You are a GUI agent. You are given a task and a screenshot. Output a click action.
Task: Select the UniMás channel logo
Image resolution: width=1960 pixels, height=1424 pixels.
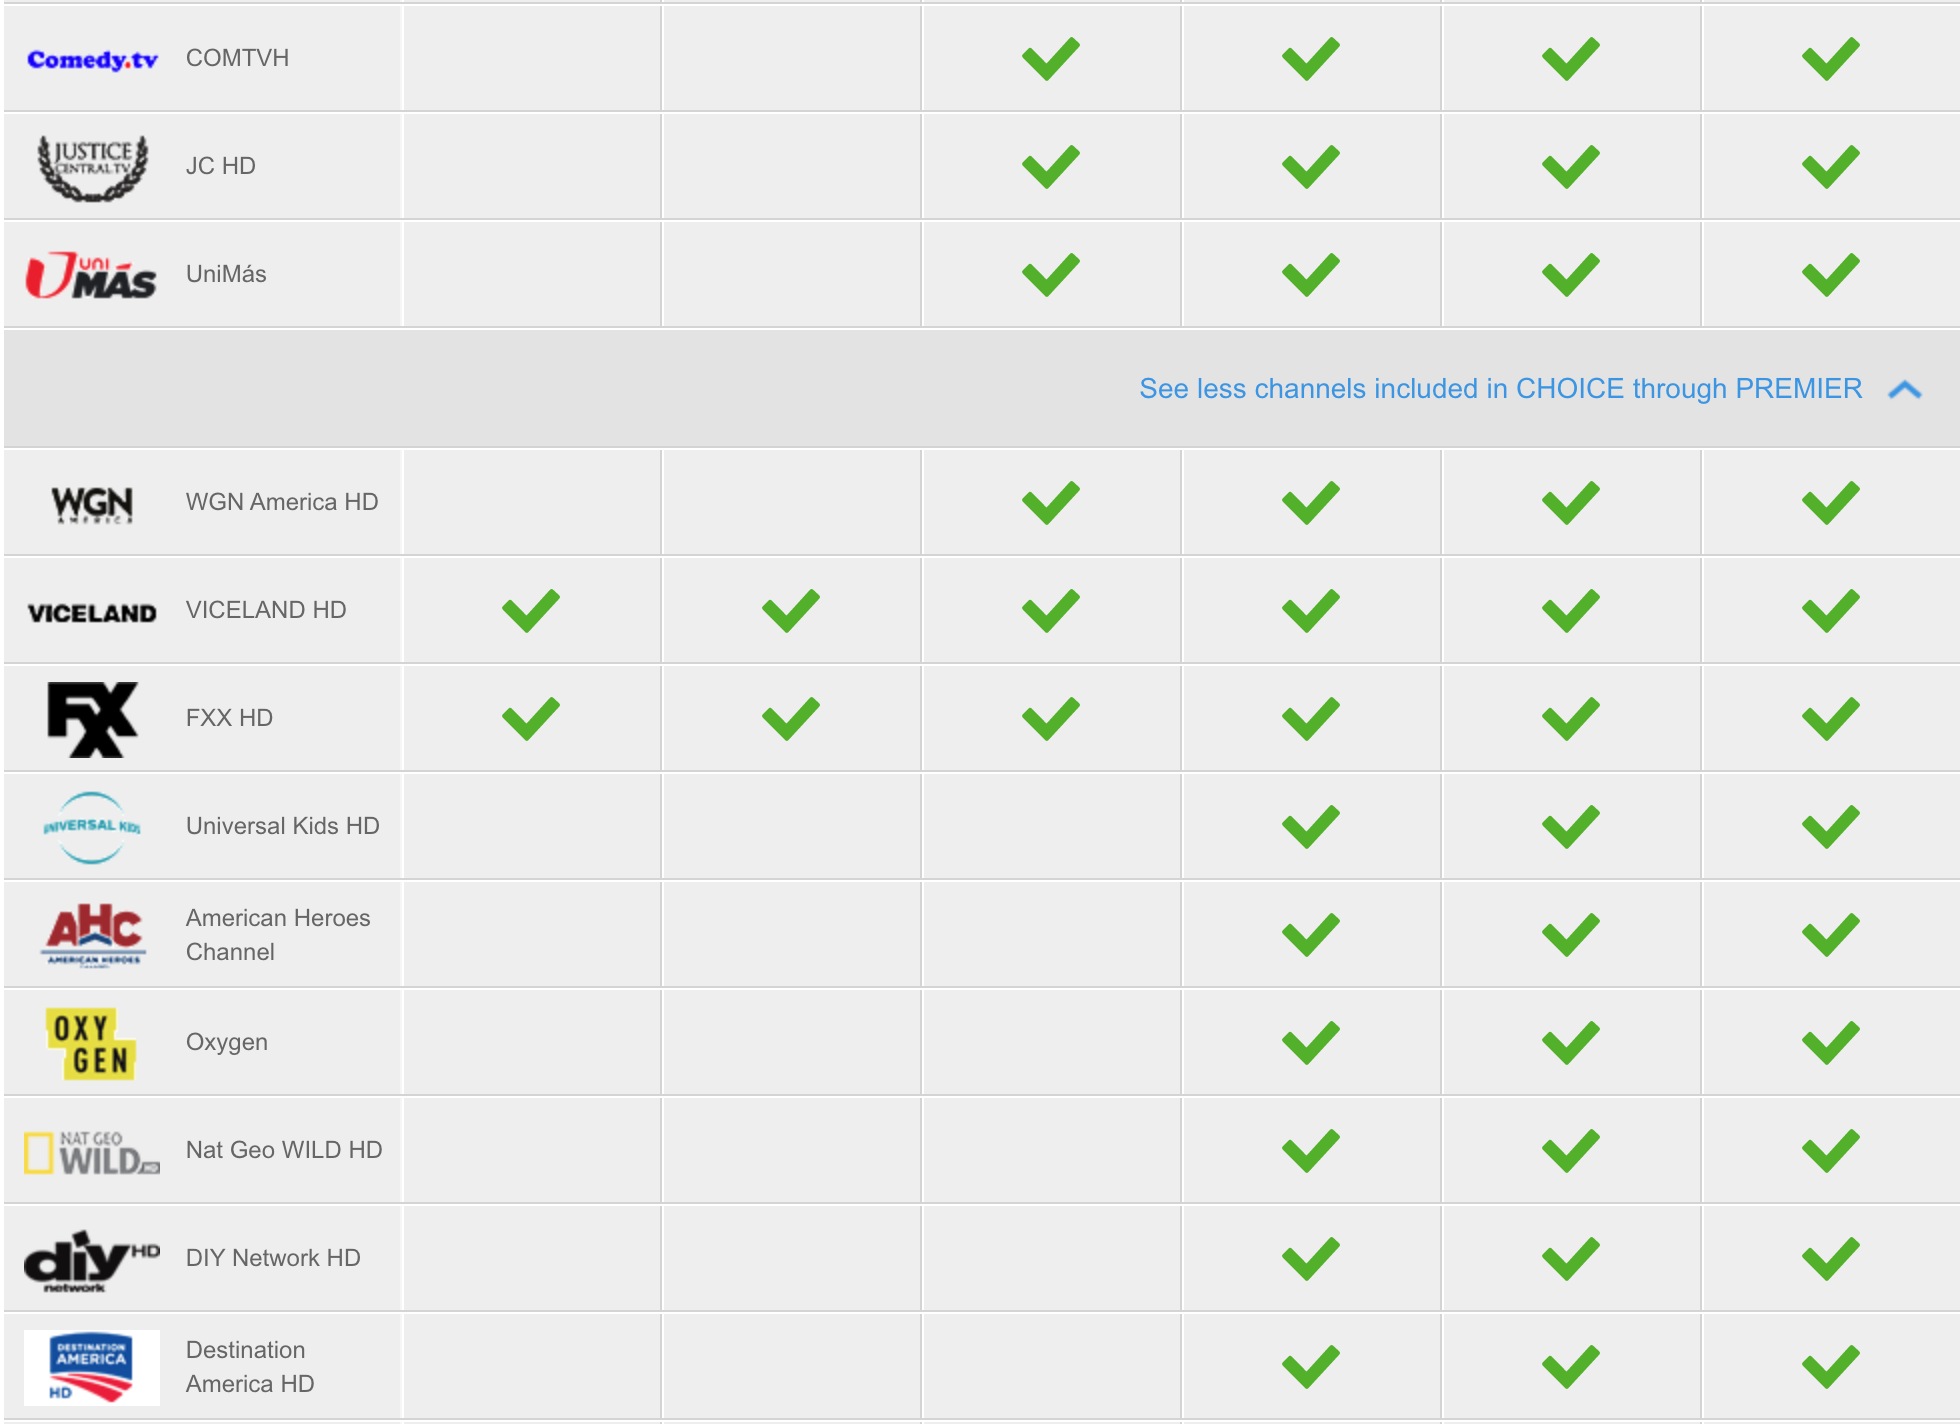coord(91,275)
